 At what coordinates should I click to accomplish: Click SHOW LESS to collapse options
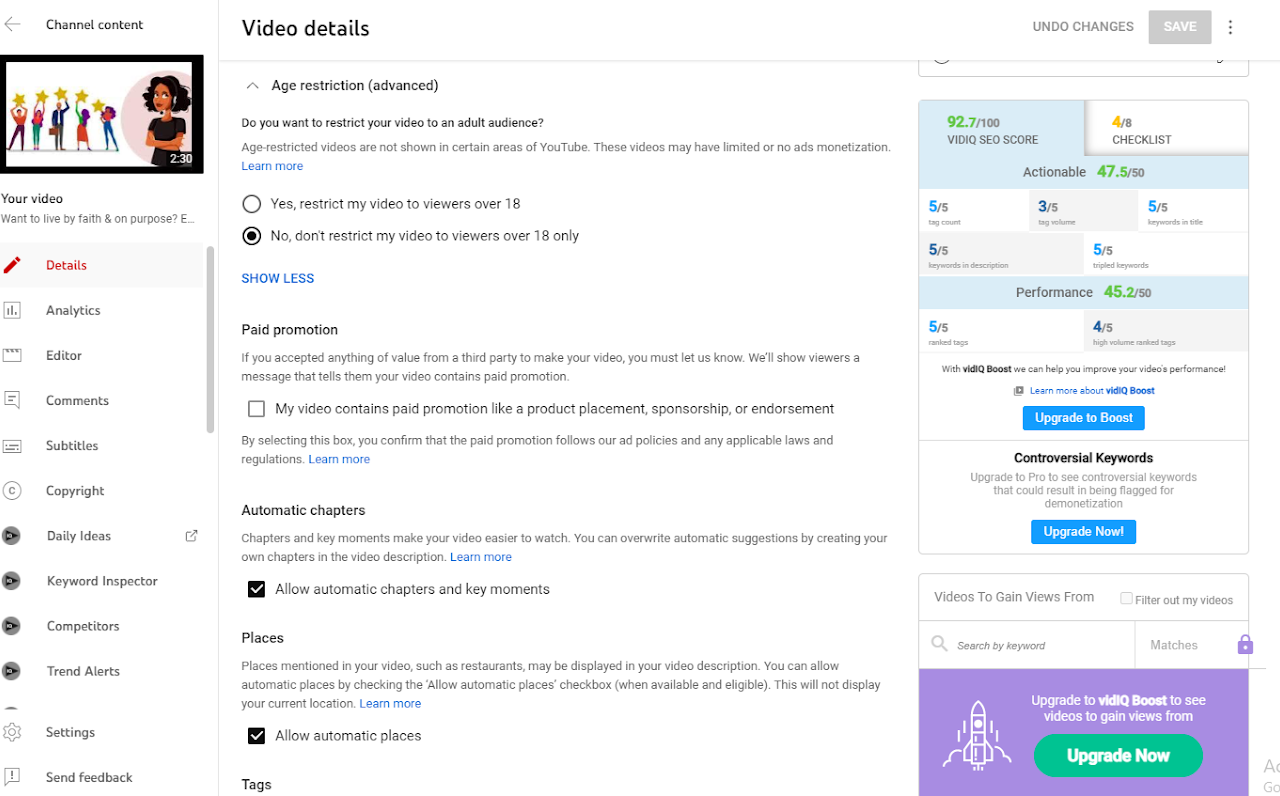(x=278, y=279)
